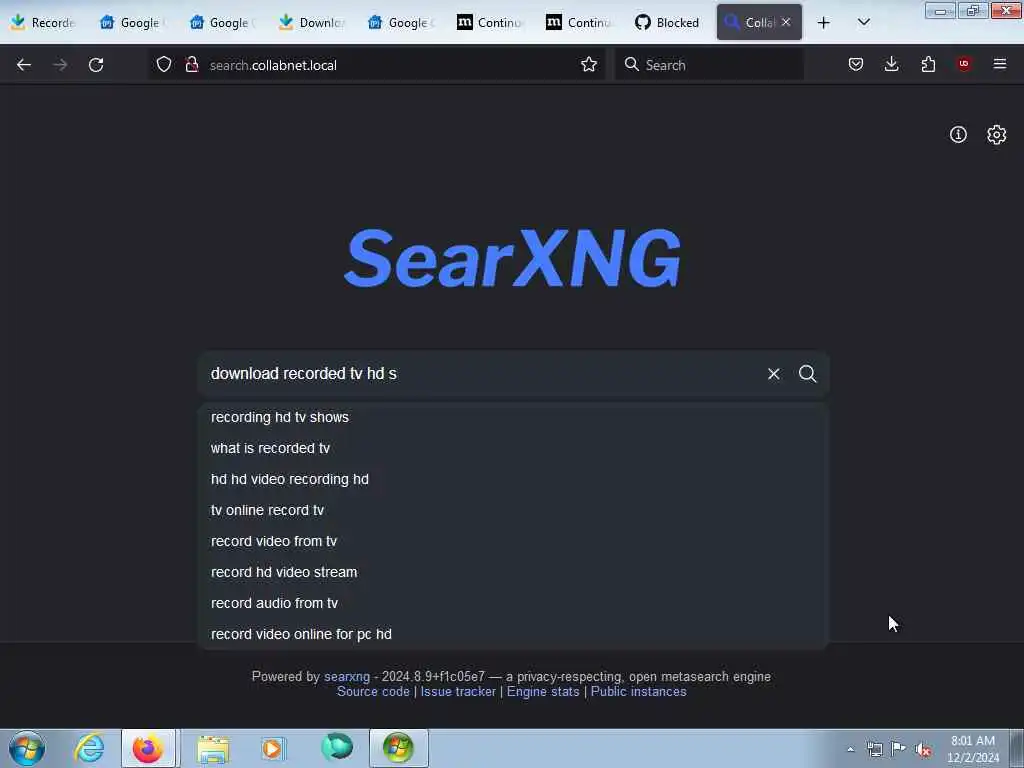The width and height of the screenshot is (1024, 768).
Task: Submit search with the magnifier icon
Action: [808, 374]
